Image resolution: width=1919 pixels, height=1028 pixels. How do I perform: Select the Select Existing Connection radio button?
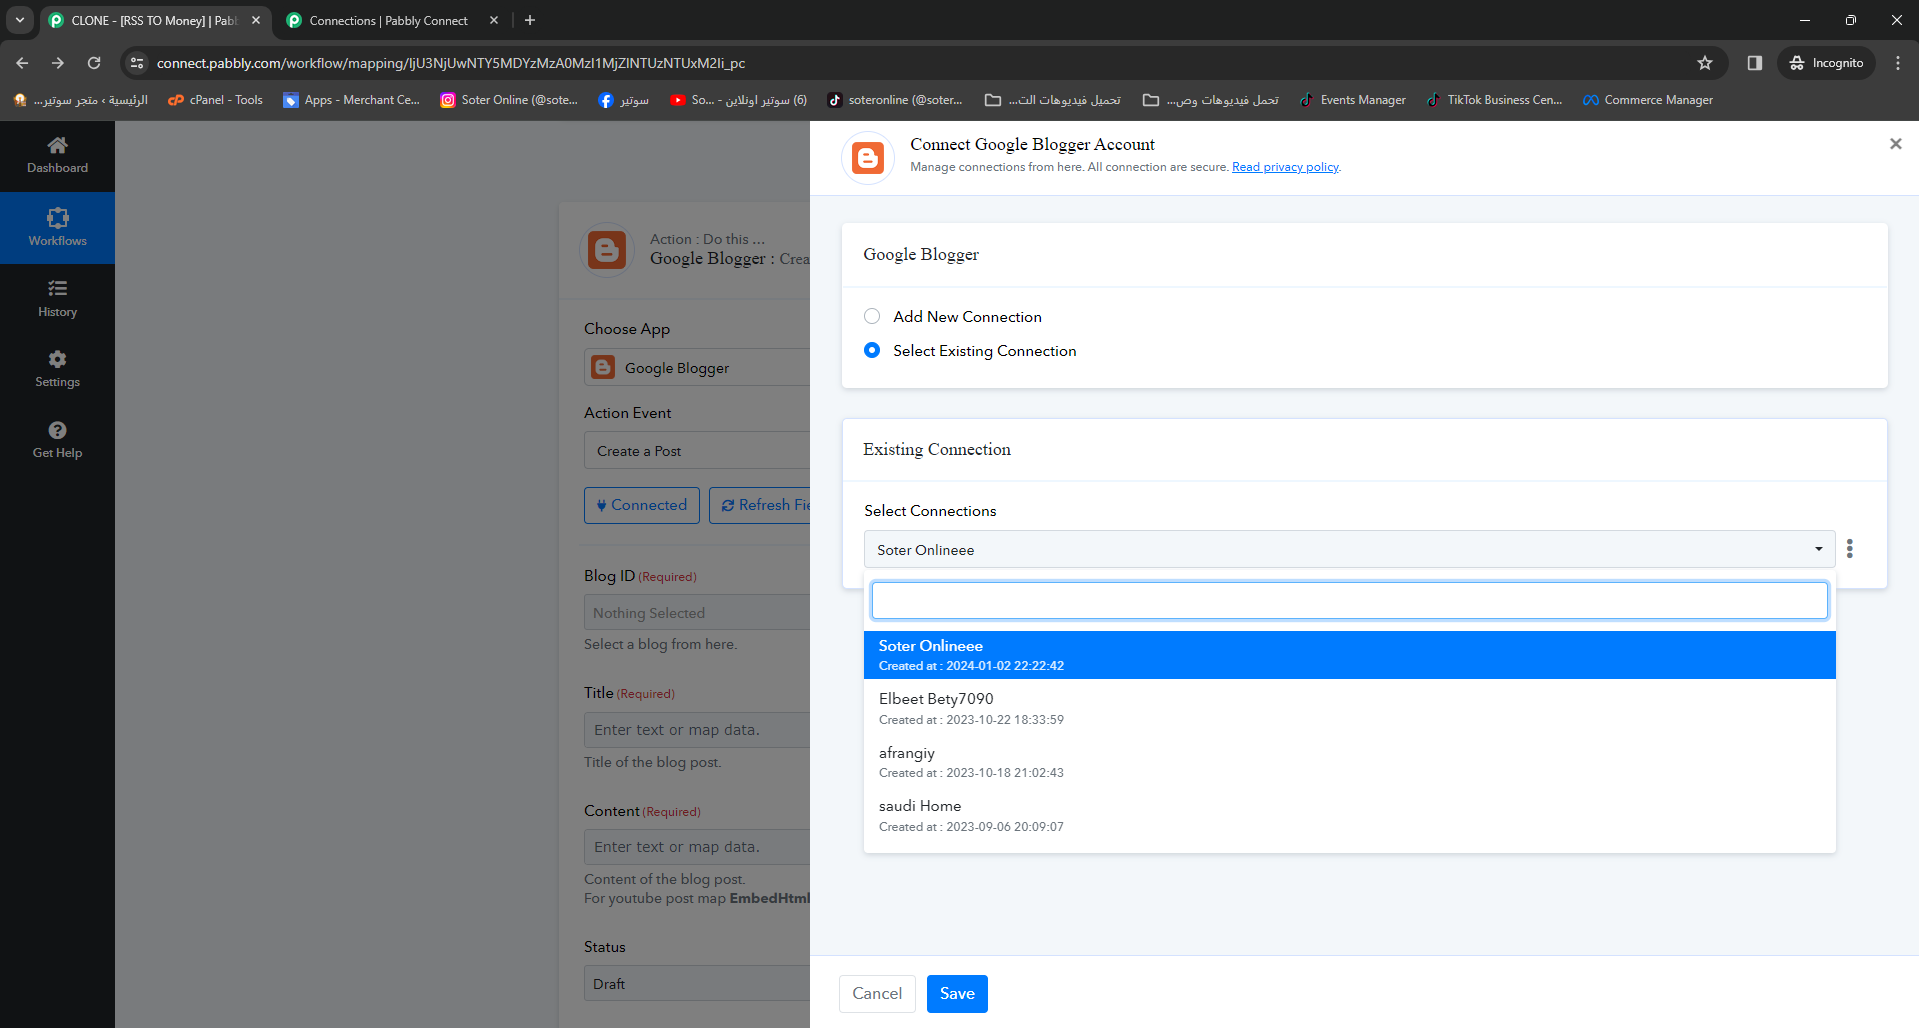coord(872,350)
